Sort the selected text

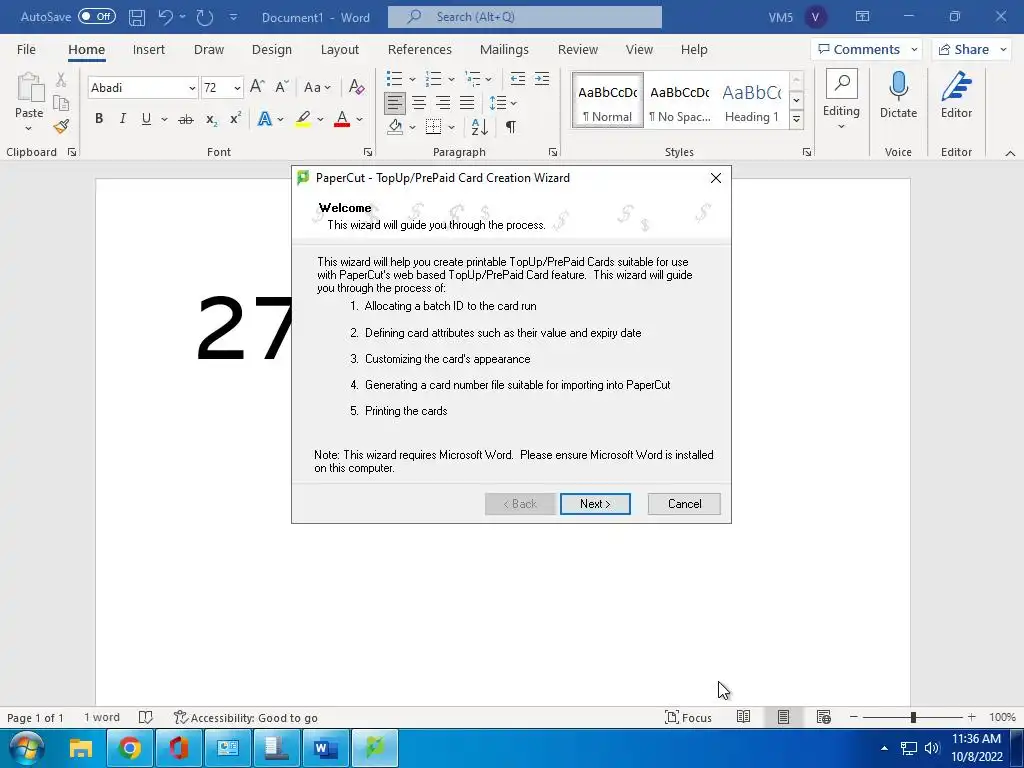pyautogui.click(x=479, y=127)
